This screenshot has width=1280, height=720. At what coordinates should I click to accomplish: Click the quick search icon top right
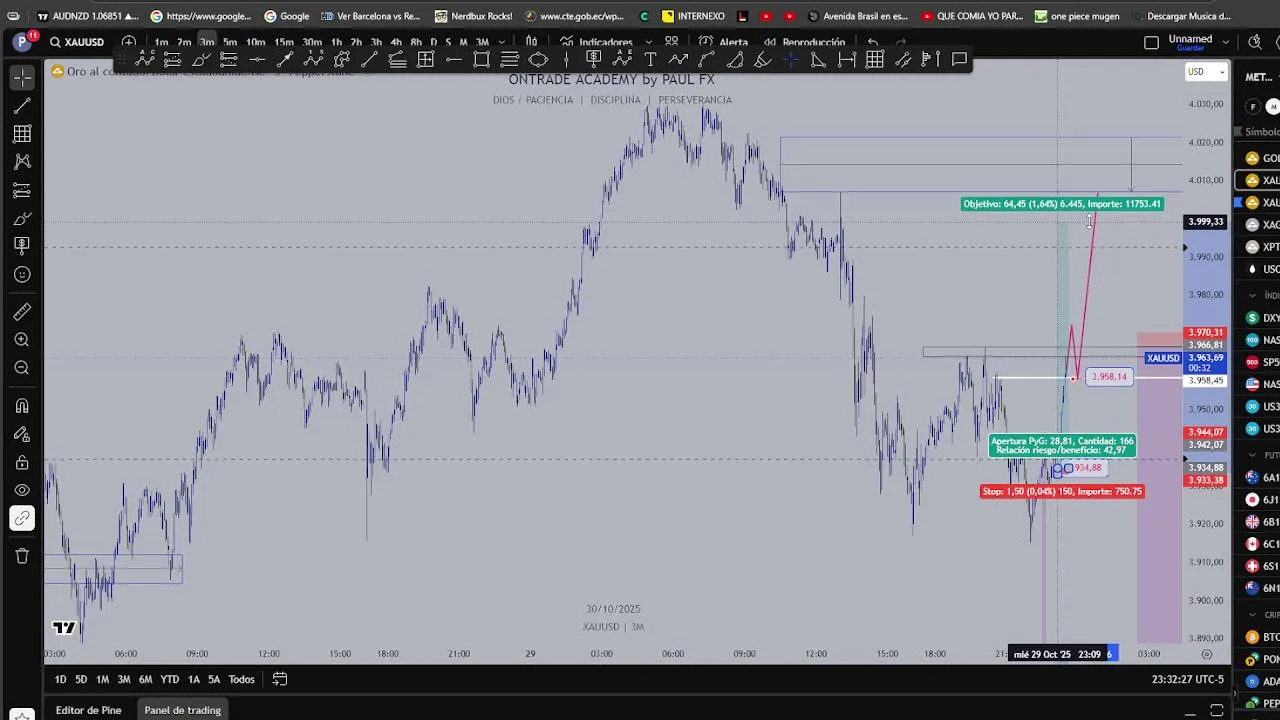point(1255,42)
